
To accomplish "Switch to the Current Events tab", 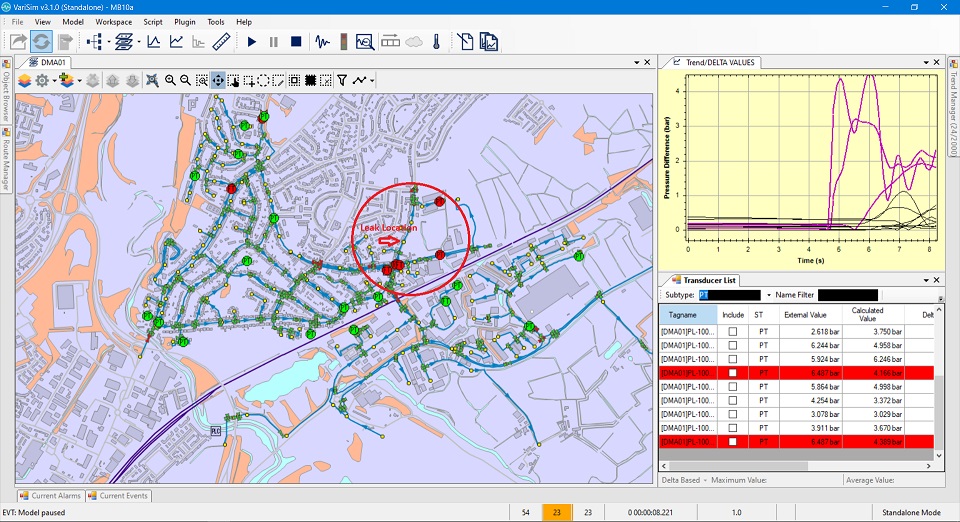I will [118, 495].
